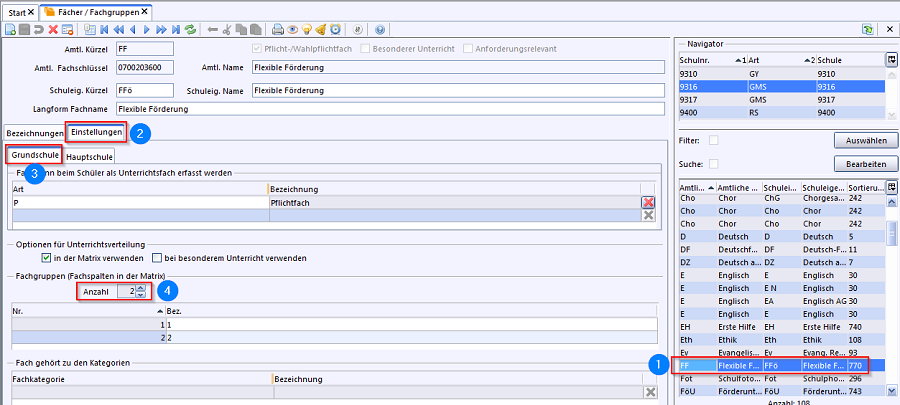
Task: Toggle Pflicht-/Wahlpflichtfach checkbox
Action: (x=257, y=49)
